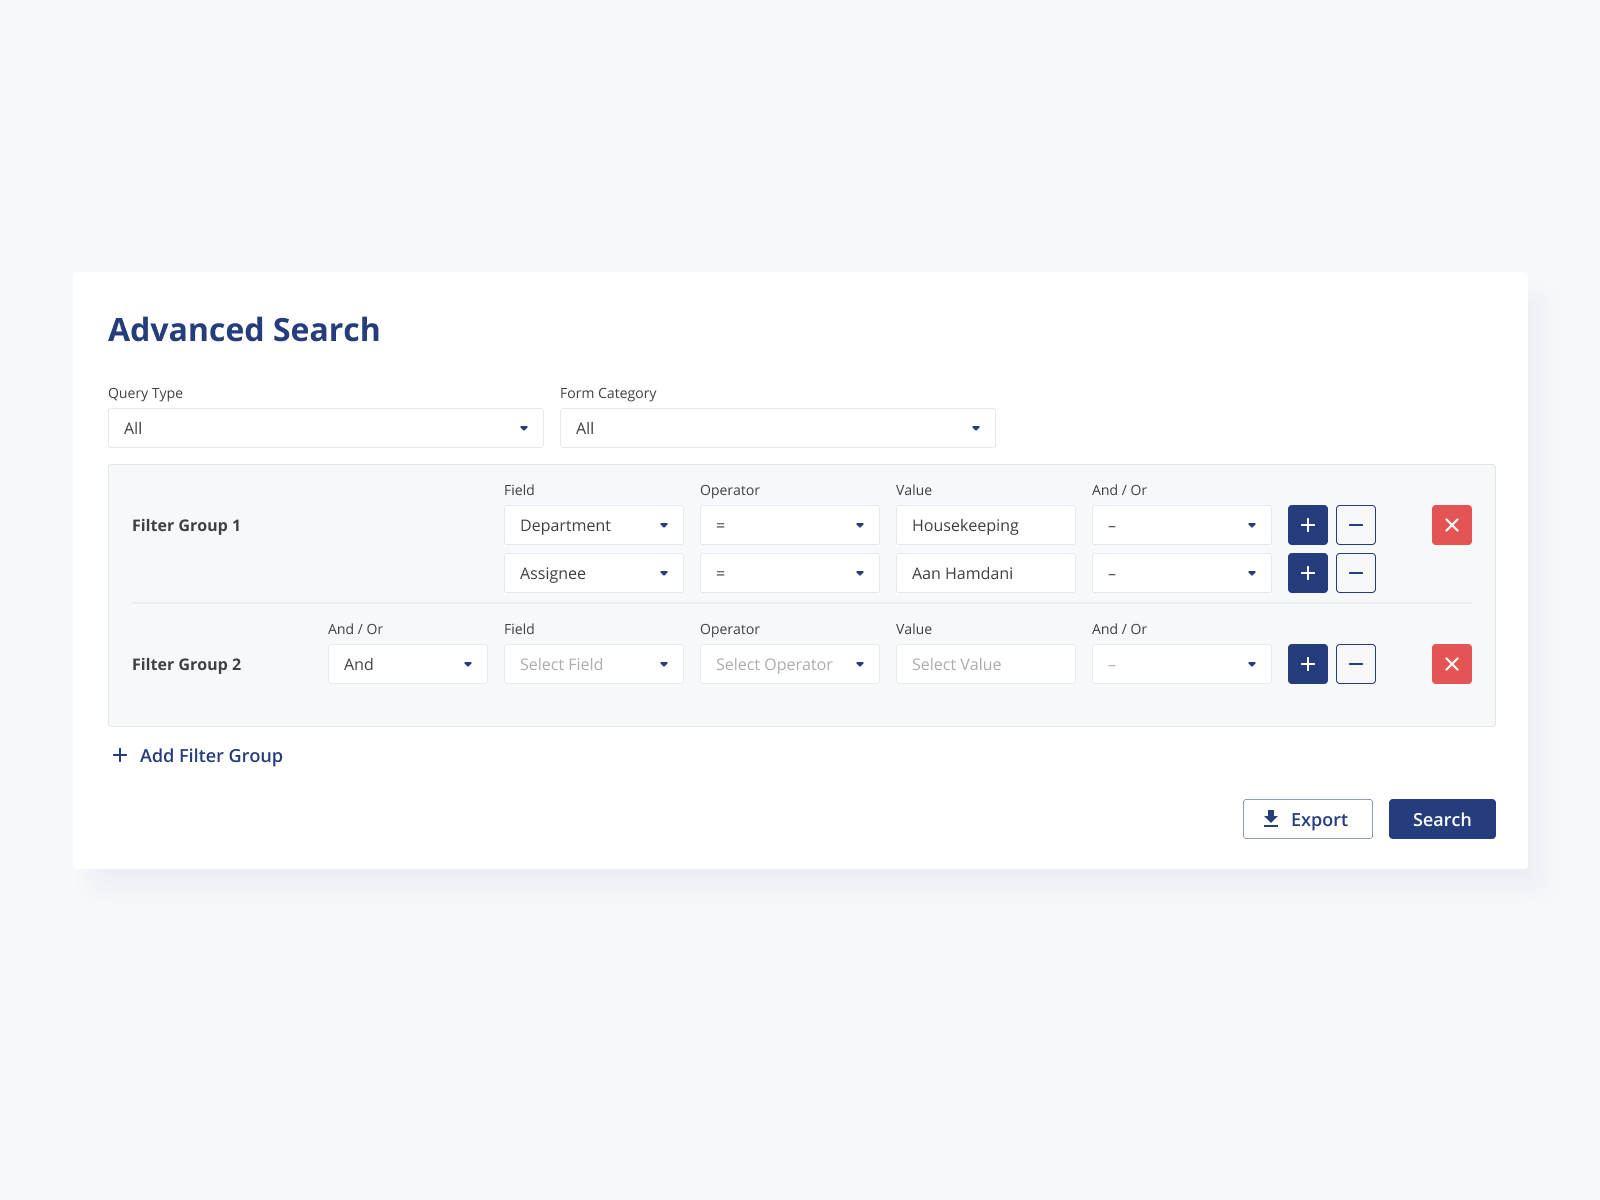The width and height of the screenshot is (1600, 1200).
Task: Click the minus icon on the Assignee row
Action: tap(1356, 573)
